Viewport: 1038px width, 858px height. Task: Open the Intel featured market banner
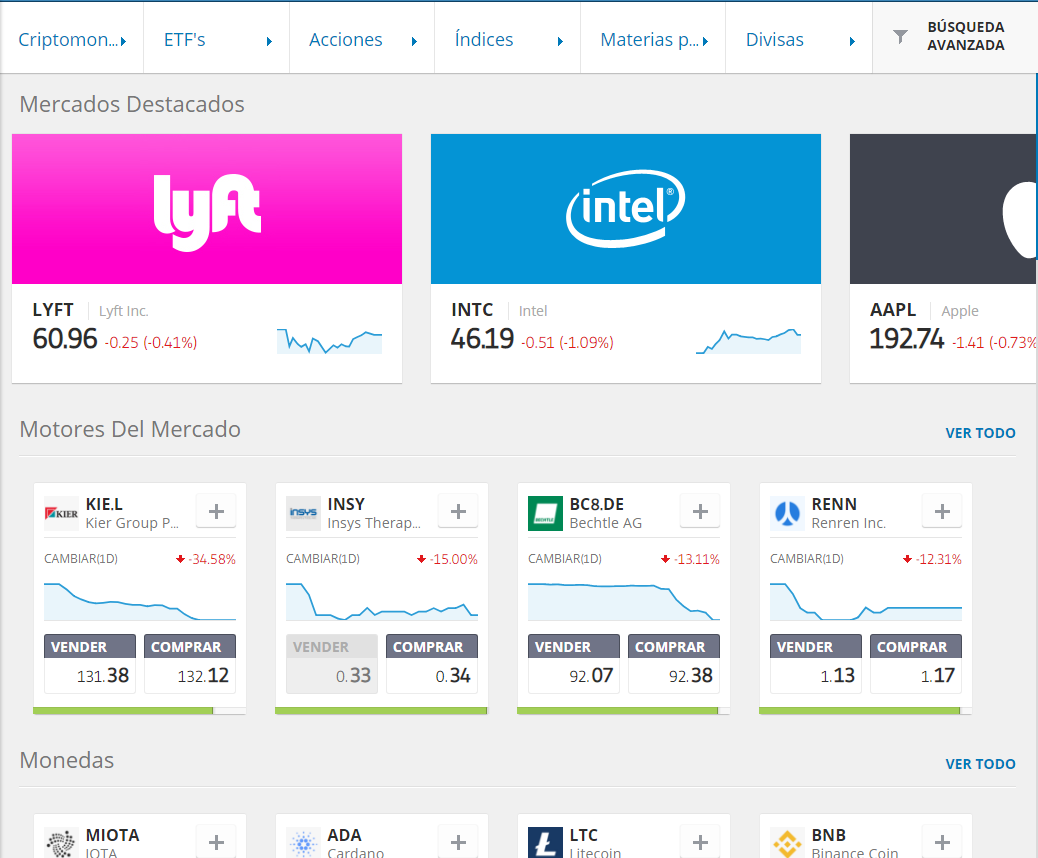[x=626, y=209]
